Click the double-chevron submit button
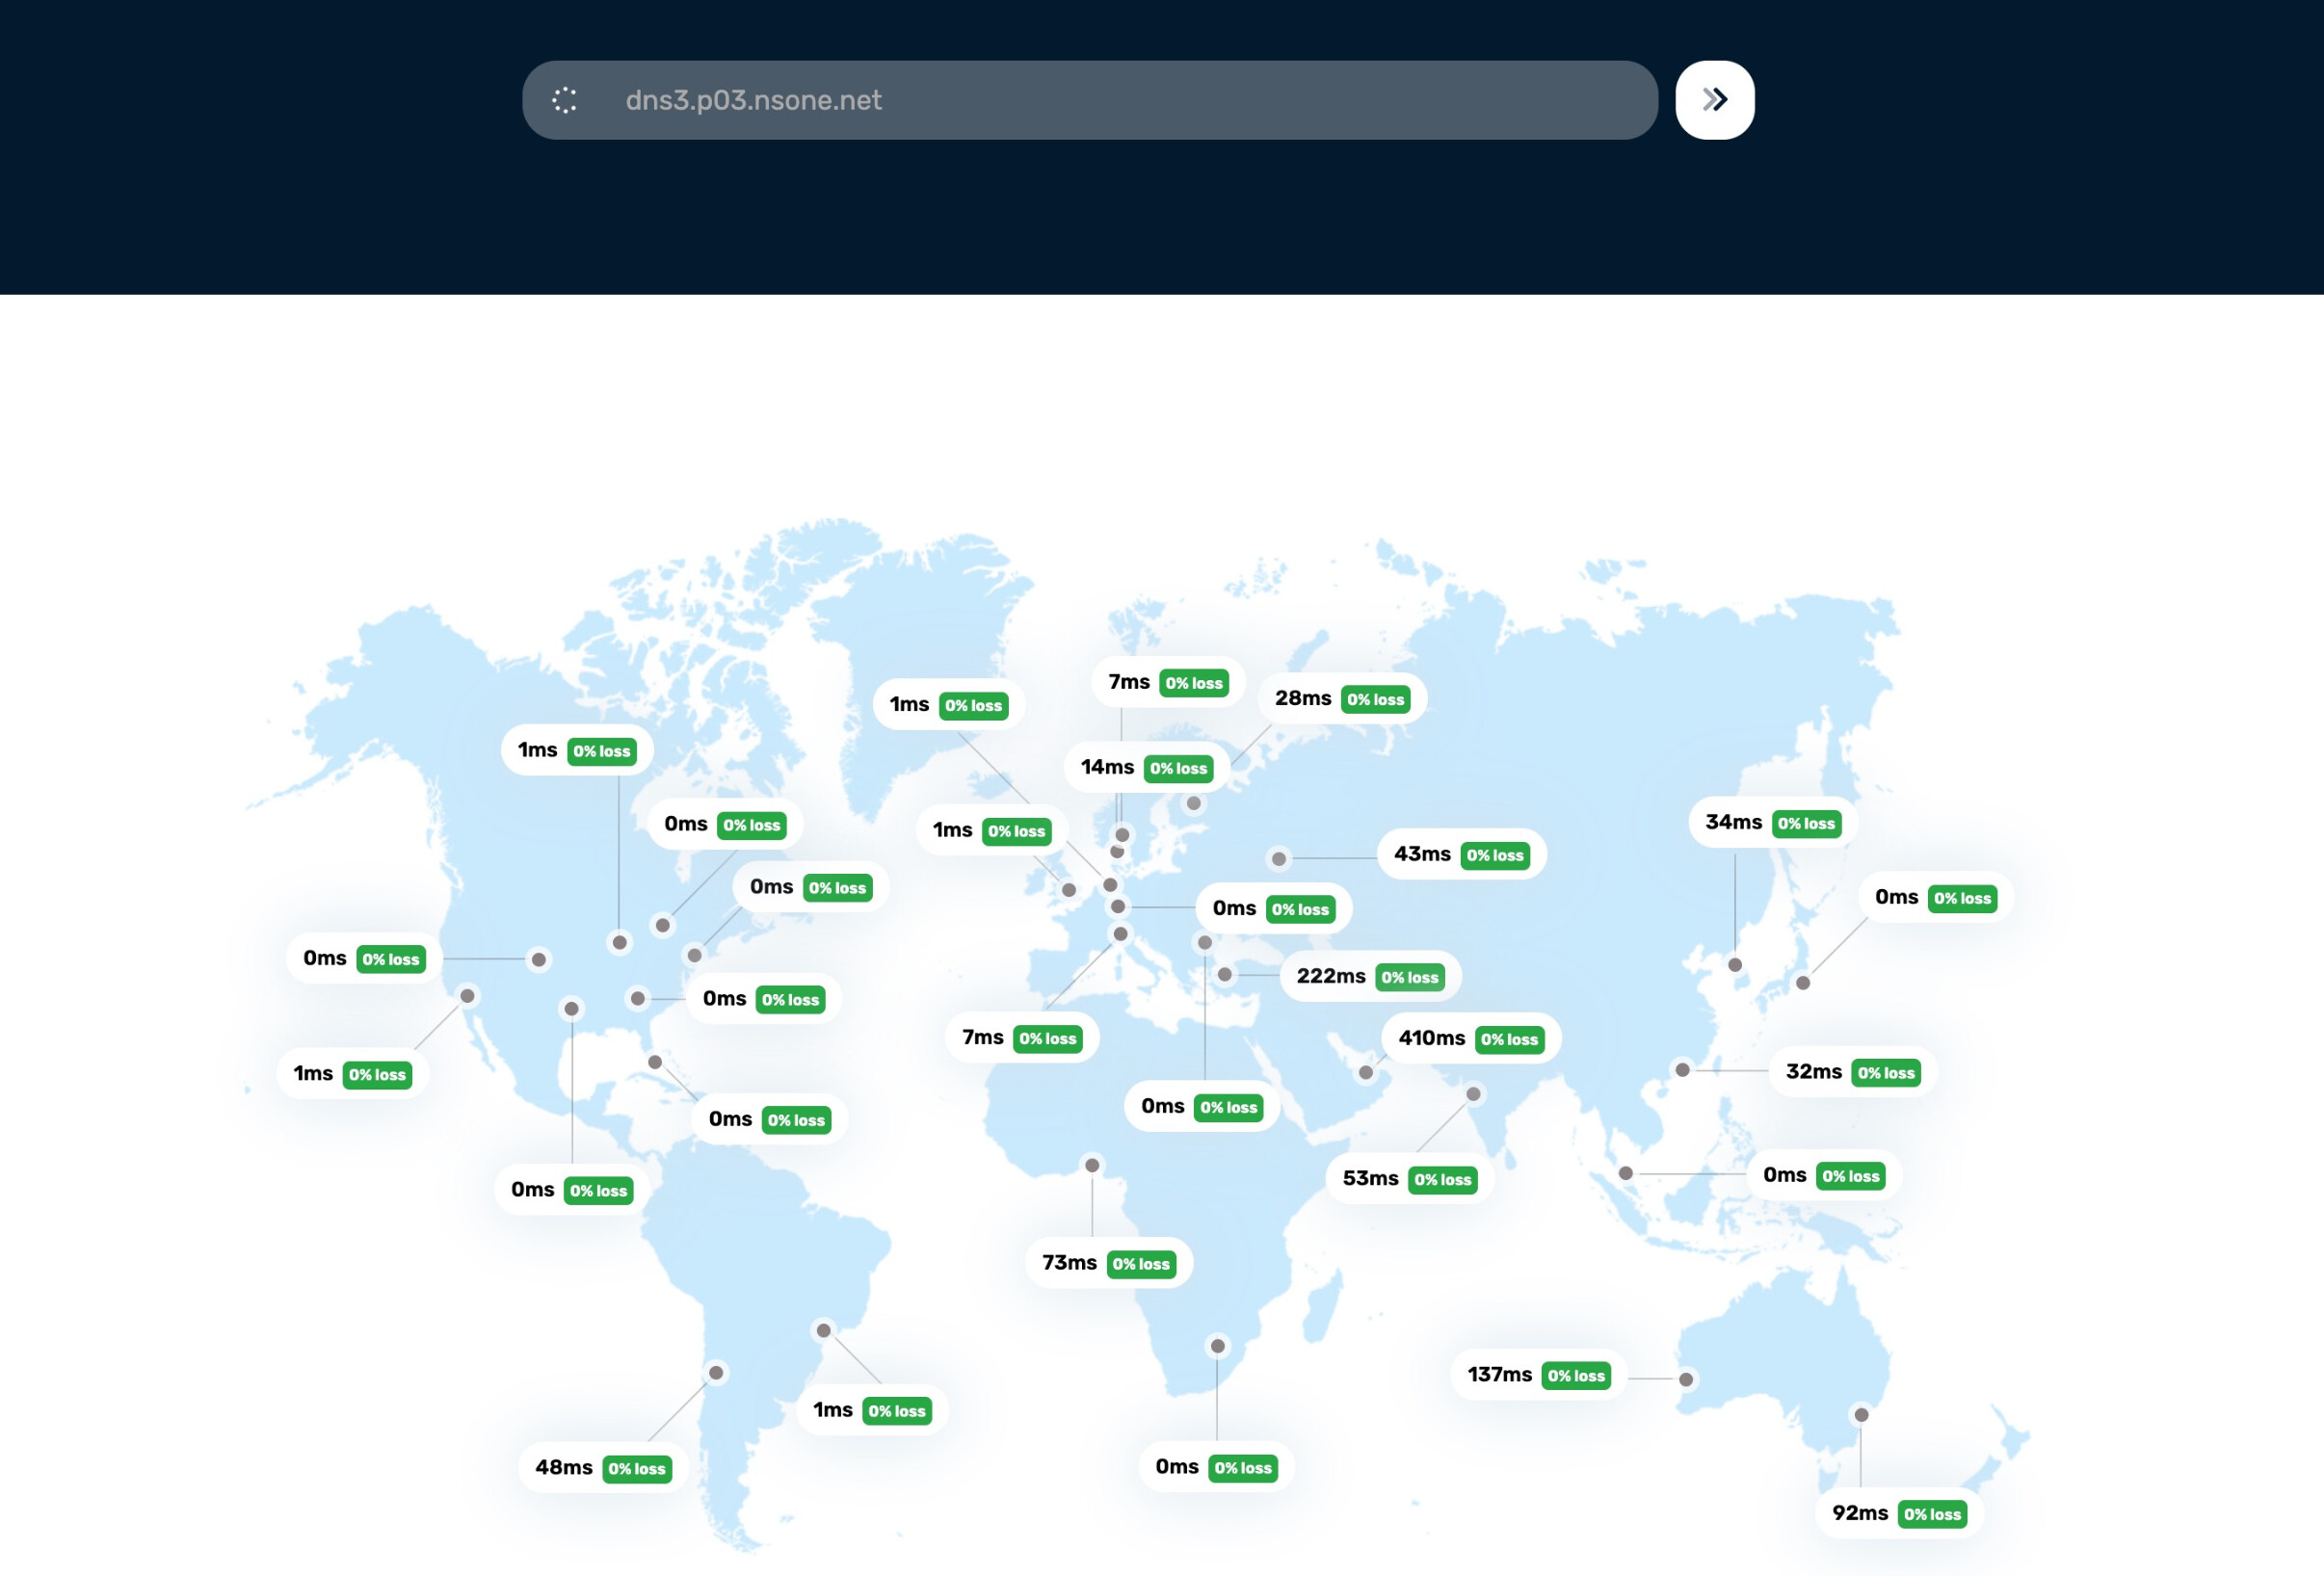2324x1576 pixels. coord(1714,100)
